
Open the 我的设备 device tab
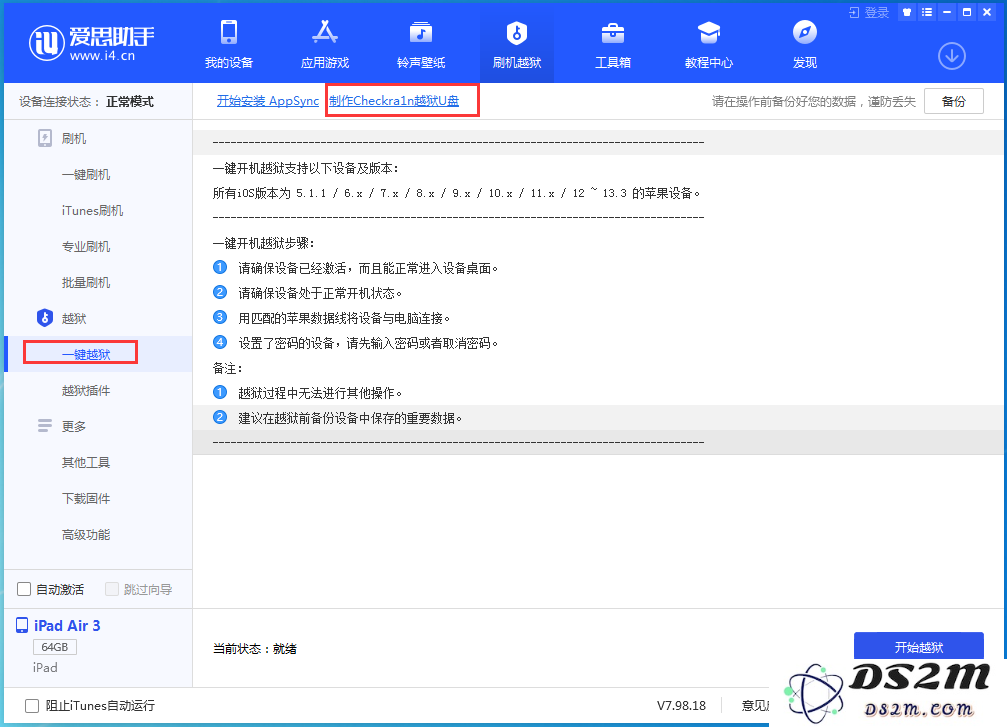point(229,44)
